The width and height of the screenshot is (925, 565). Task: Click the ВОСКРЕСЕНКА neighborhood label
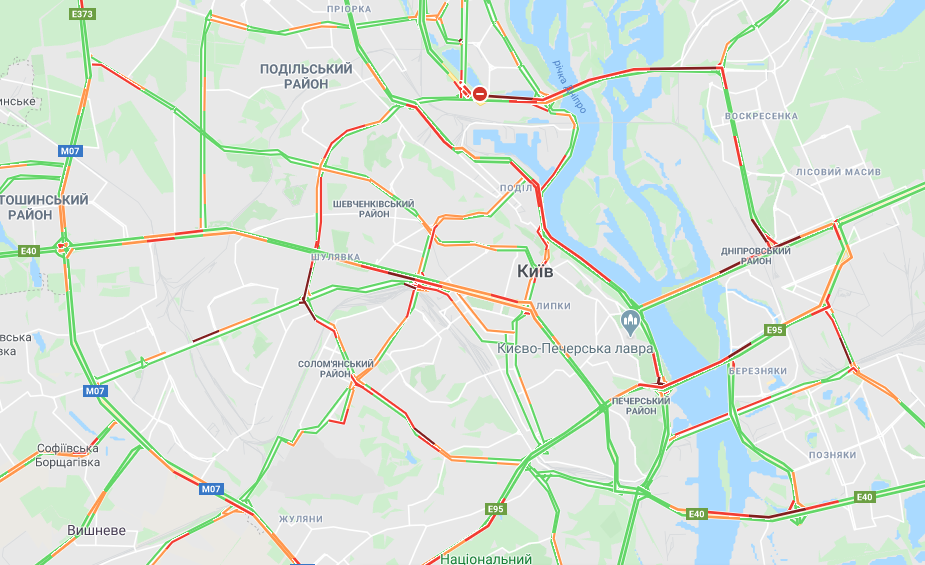761,116
